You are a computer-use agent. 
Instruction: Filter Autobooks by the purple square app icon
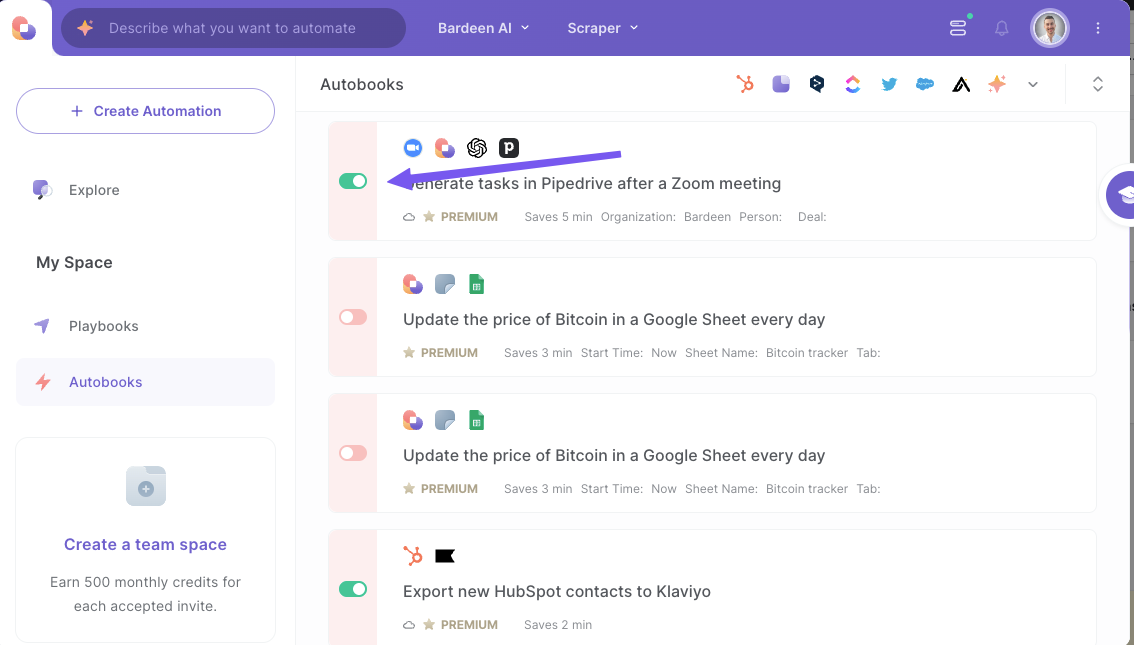tap(781, 84)
